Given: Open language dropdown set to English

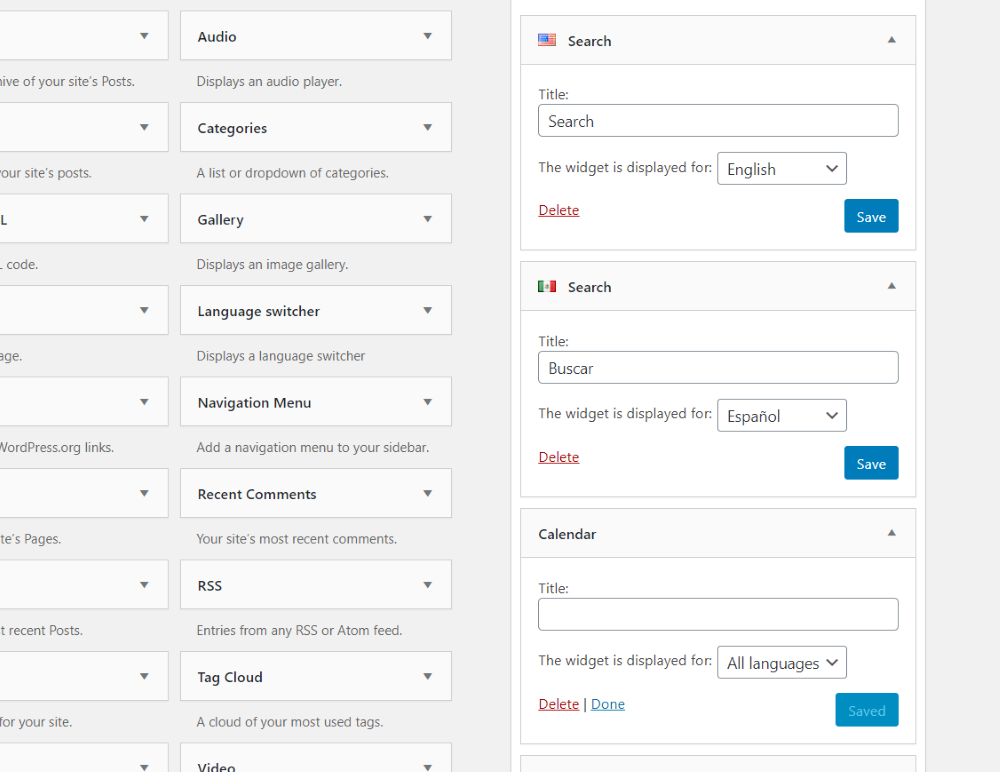Looking at the screenshot, I should point(781,169).
